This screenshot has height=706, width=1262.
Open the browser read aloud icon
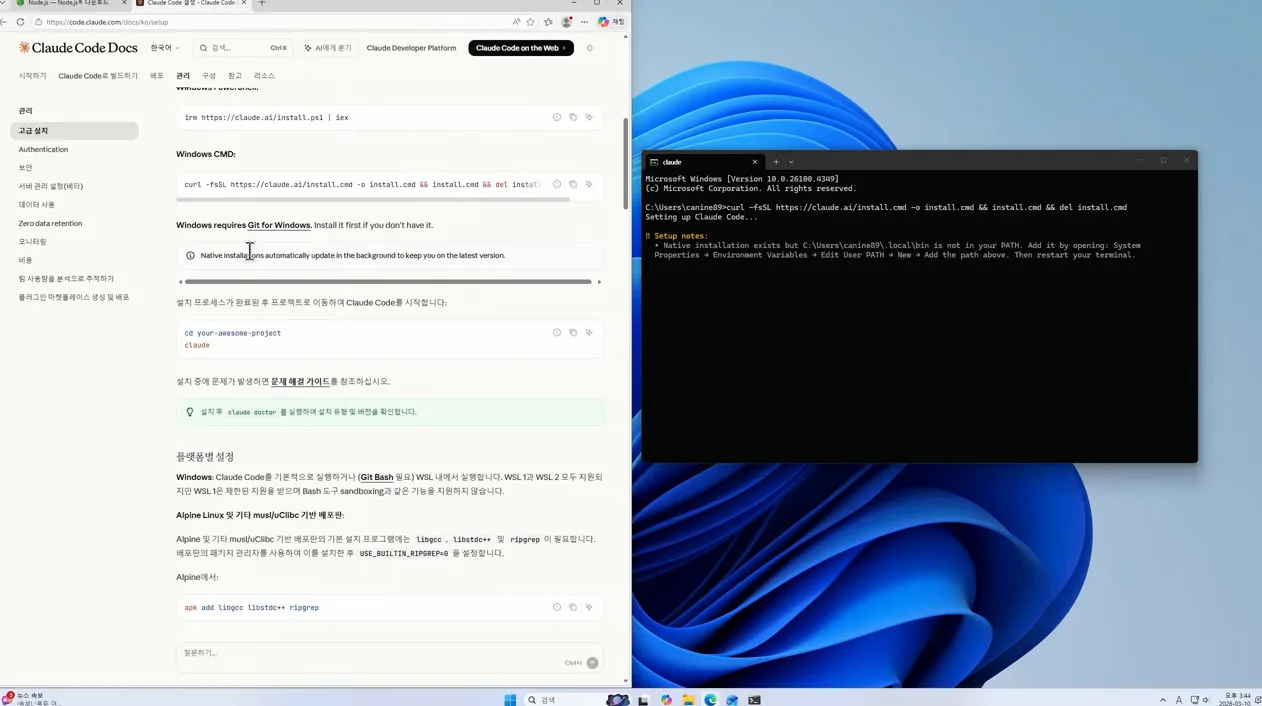516,22
